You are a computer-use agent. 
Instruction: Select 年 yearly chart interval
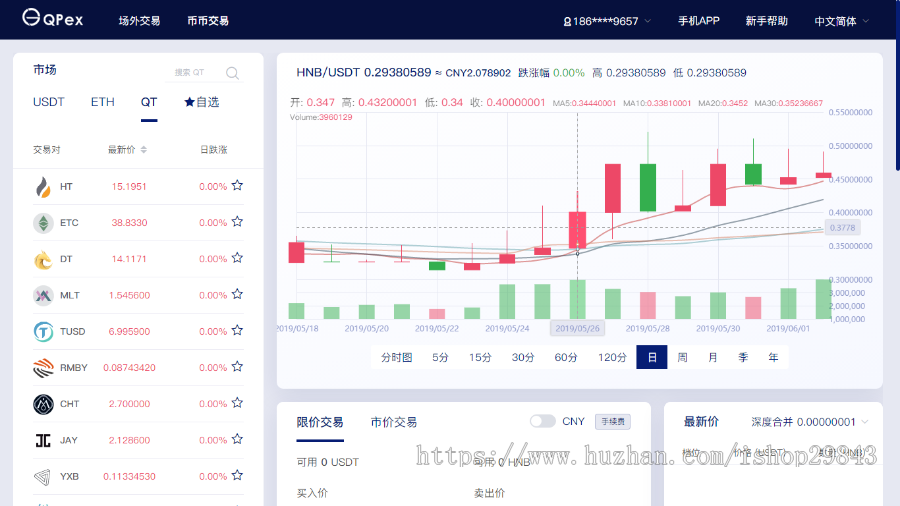pyautogui.click(x=774, y=357)
